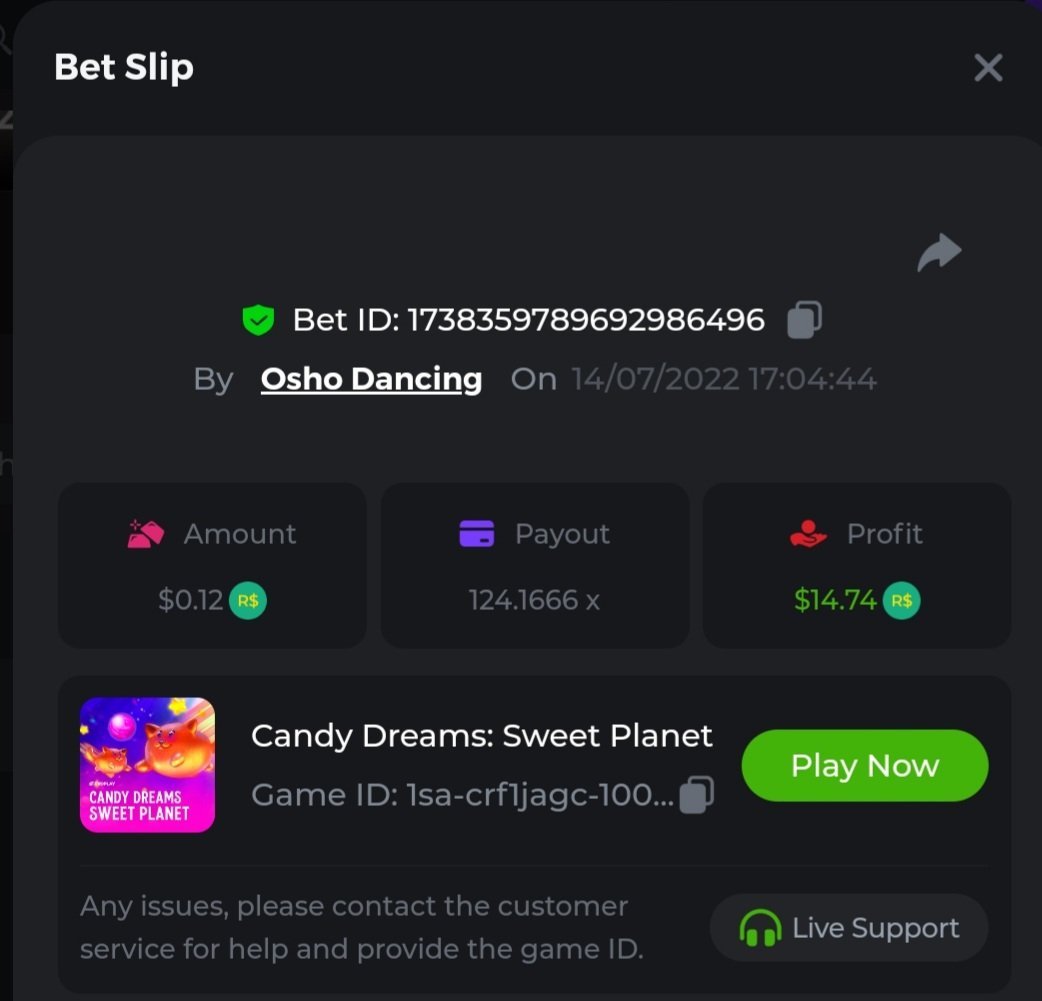Click the 124.1666 x payout value
Image resolution: width=1042 pixels, height=1001 pixels.
pos(534,600)
